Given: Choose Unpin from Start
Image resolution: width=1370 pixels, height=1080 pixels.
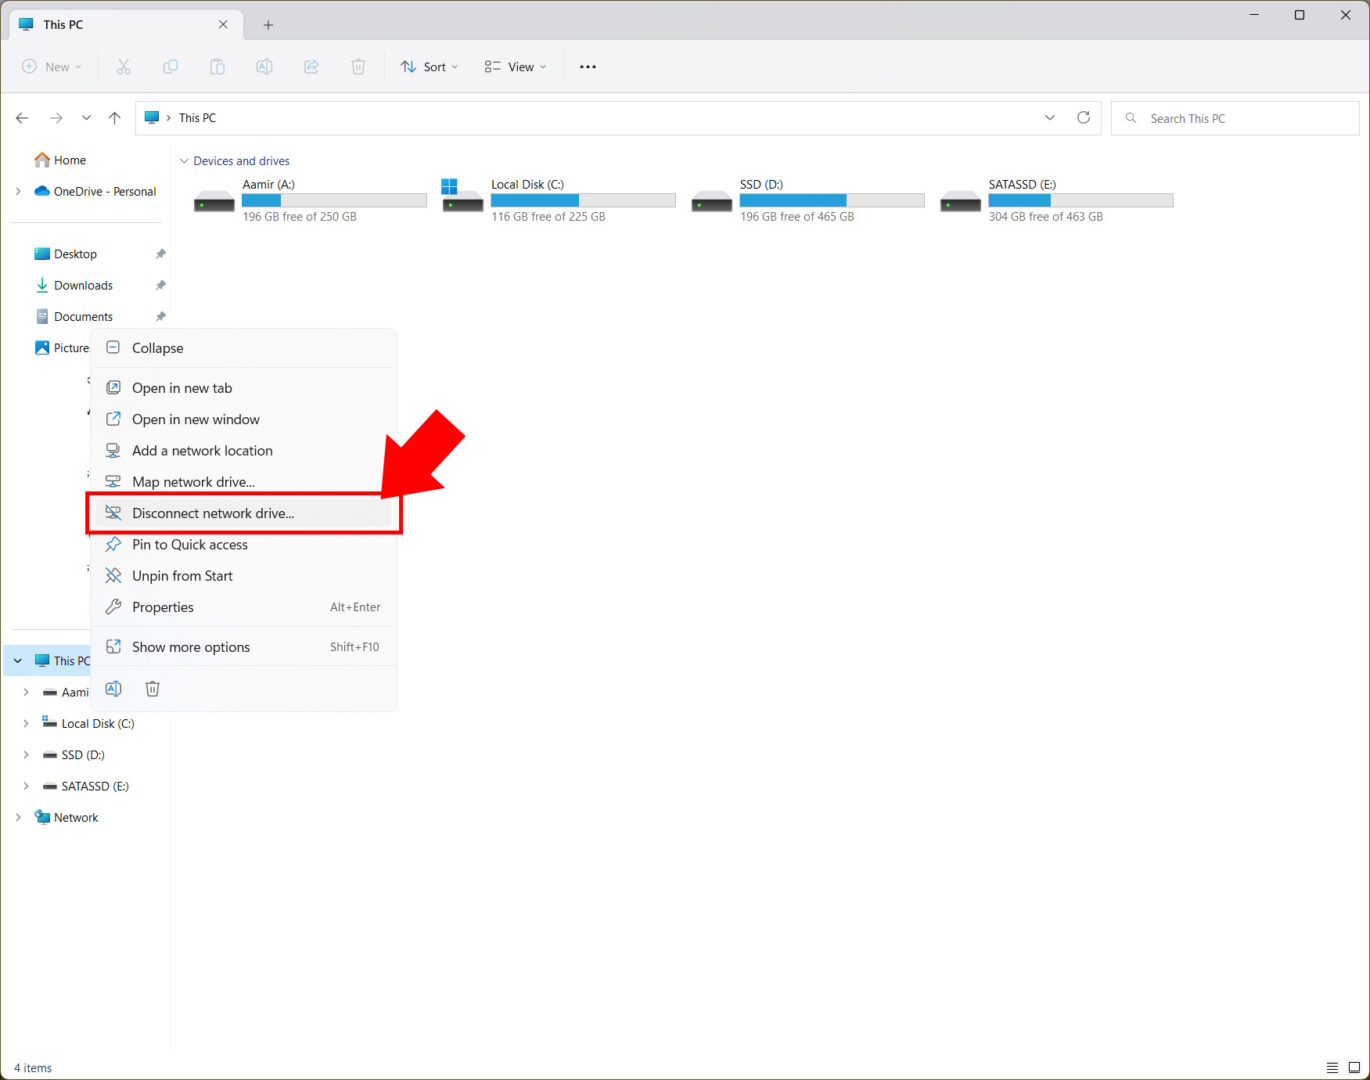Looking at the screenshot, I should click(x=243, y=576).
